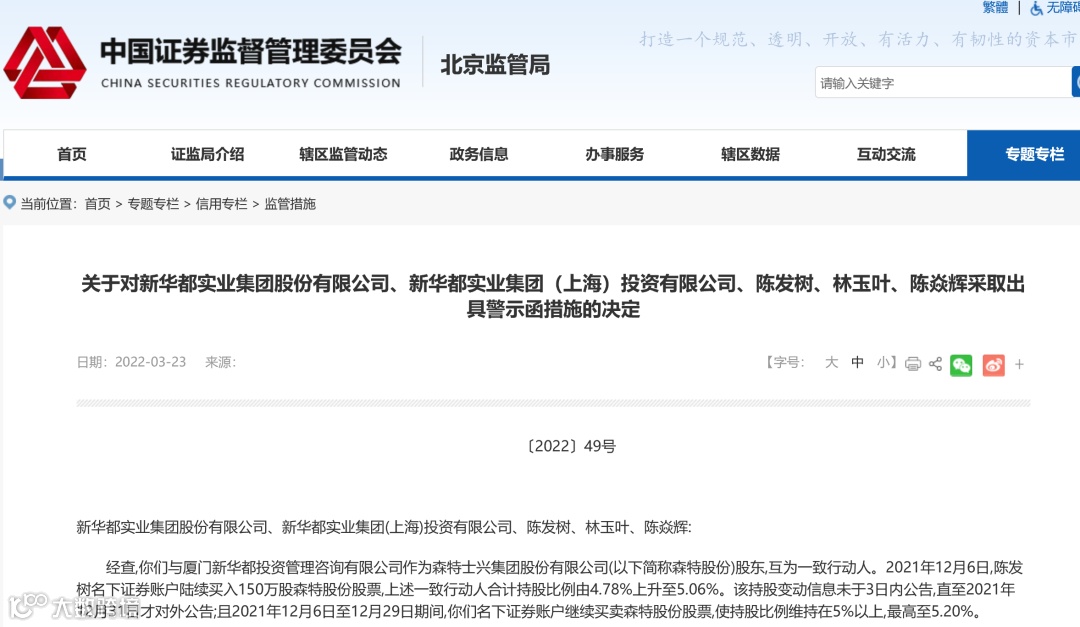Click the 北京监管局 header title
Viewport: 1080px width, 627px height.
(495, 65)
